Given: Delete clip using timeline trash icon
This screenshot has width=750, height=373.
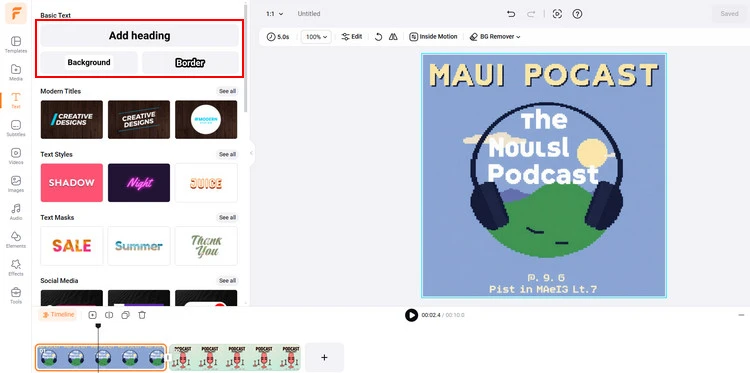Looking at the screenshot, I should [x=142, y=315].
